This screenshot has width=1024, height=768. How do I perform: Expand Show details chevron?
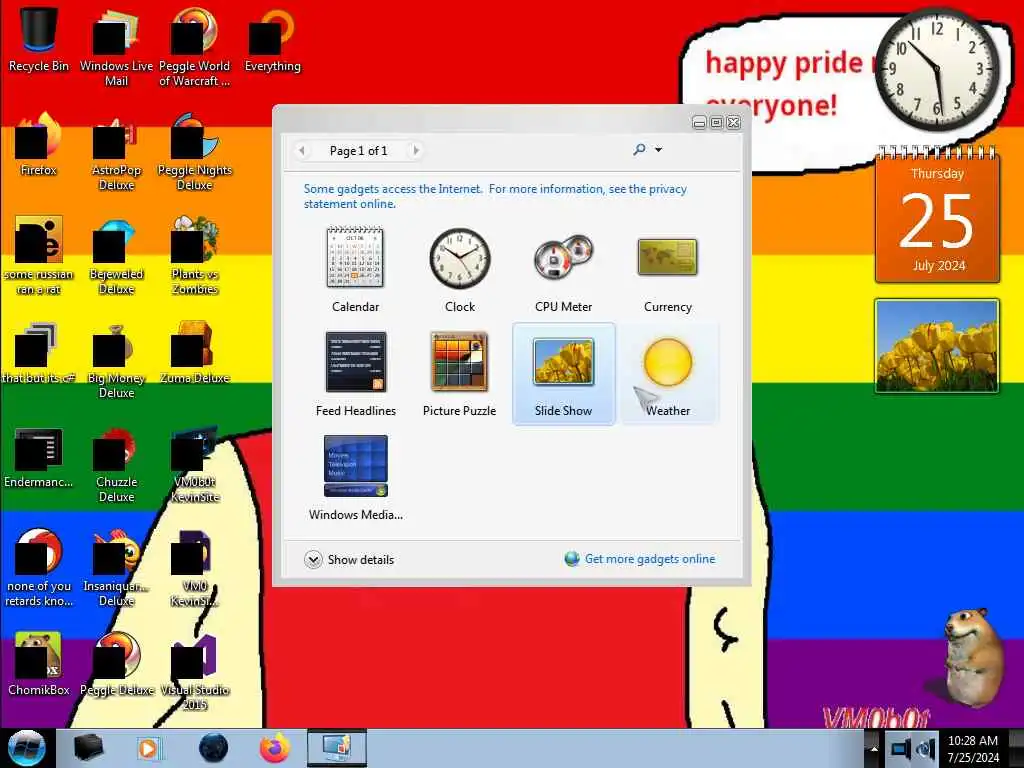(x=313, y=560)
